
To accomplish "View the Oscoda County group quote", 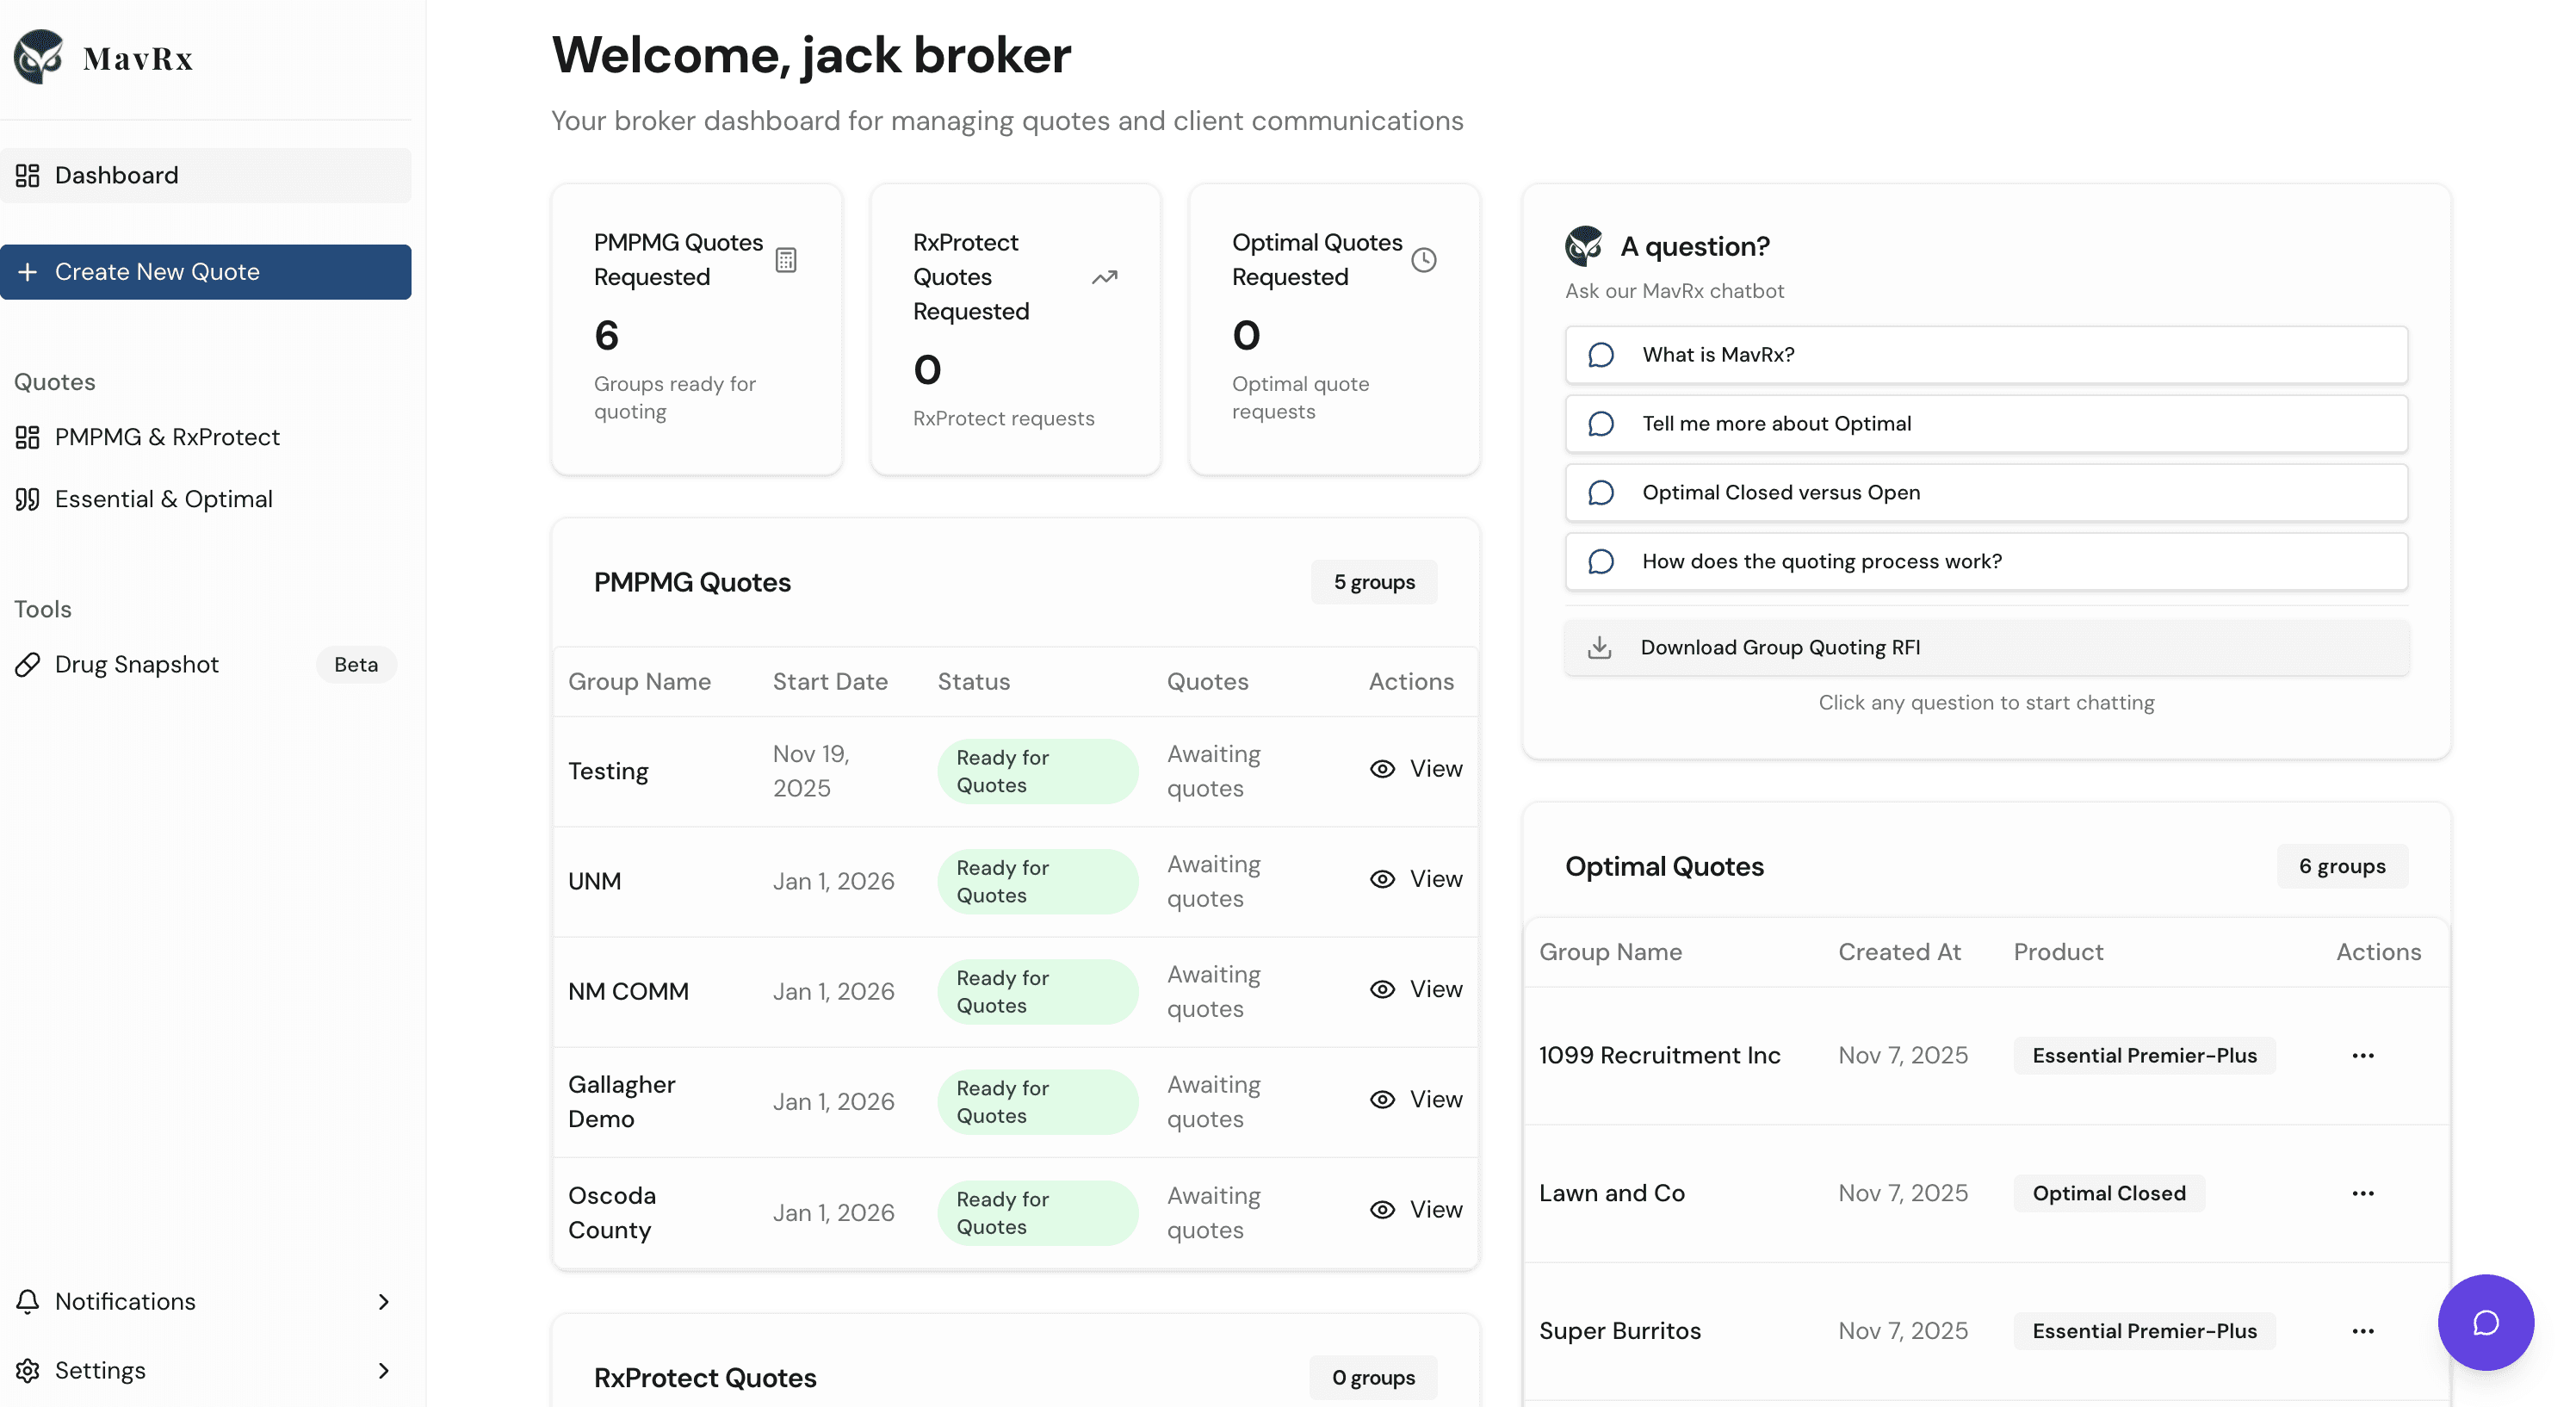I will pos(1416,1210).
